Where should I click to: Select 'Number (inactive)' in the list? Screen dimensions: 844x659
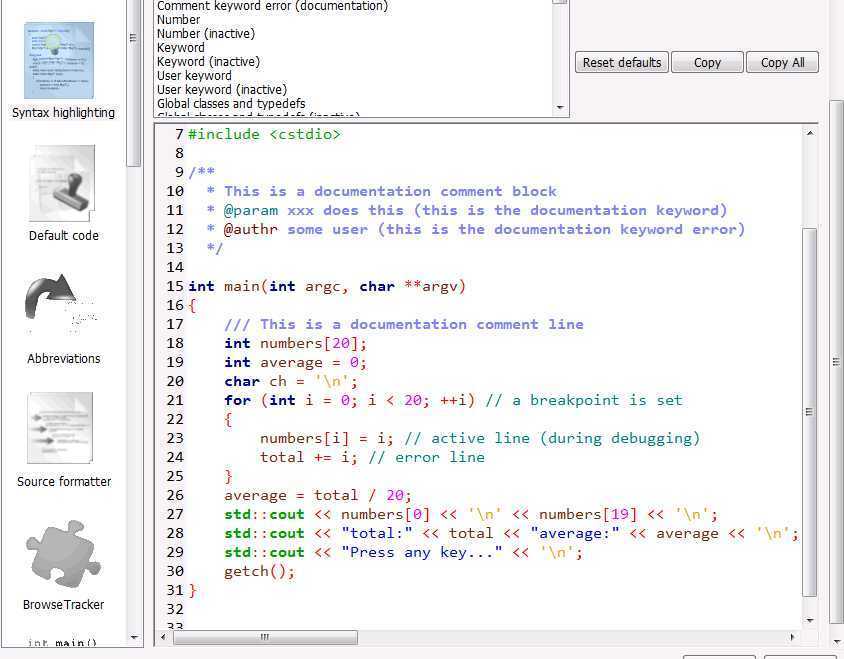tap(206, 33)
